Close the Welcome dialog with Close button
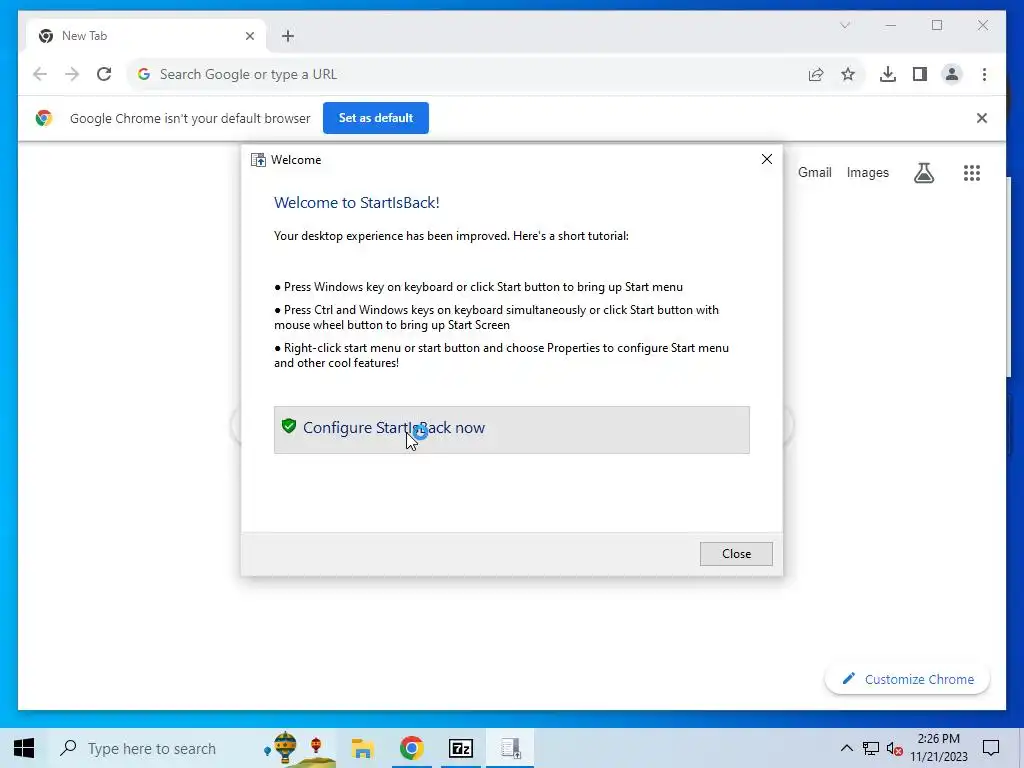This screenshot has height=768, width=1024. pos(736,554)
